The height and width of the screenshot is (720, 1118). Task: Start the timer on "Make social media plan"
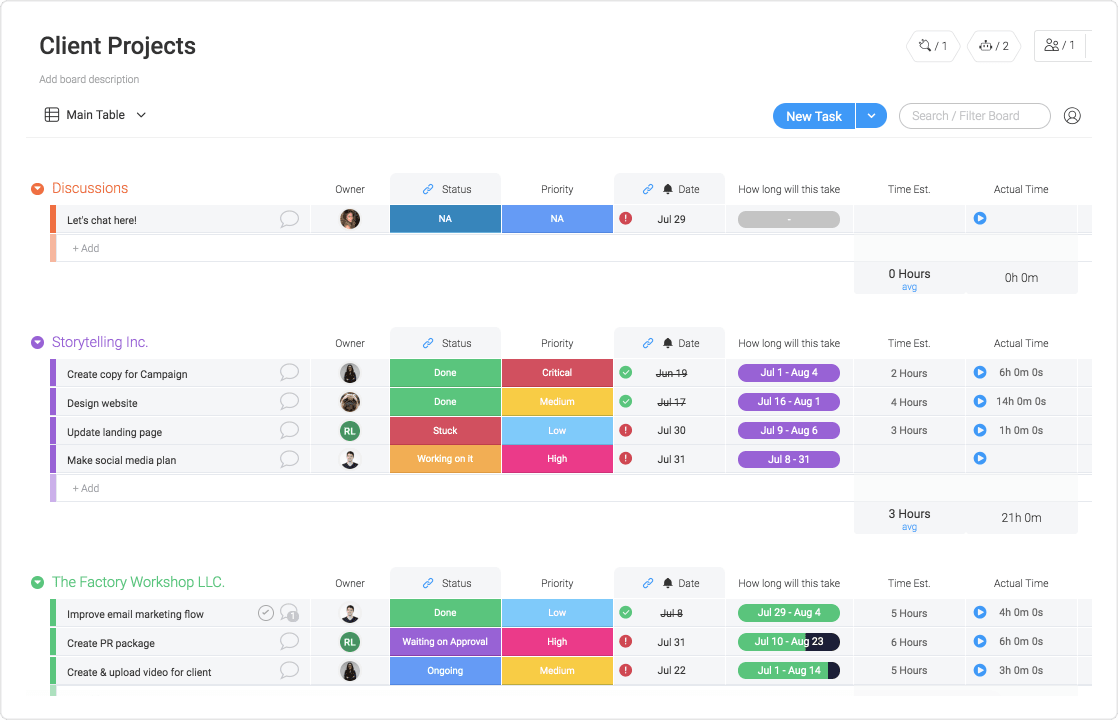coord(979,458)
